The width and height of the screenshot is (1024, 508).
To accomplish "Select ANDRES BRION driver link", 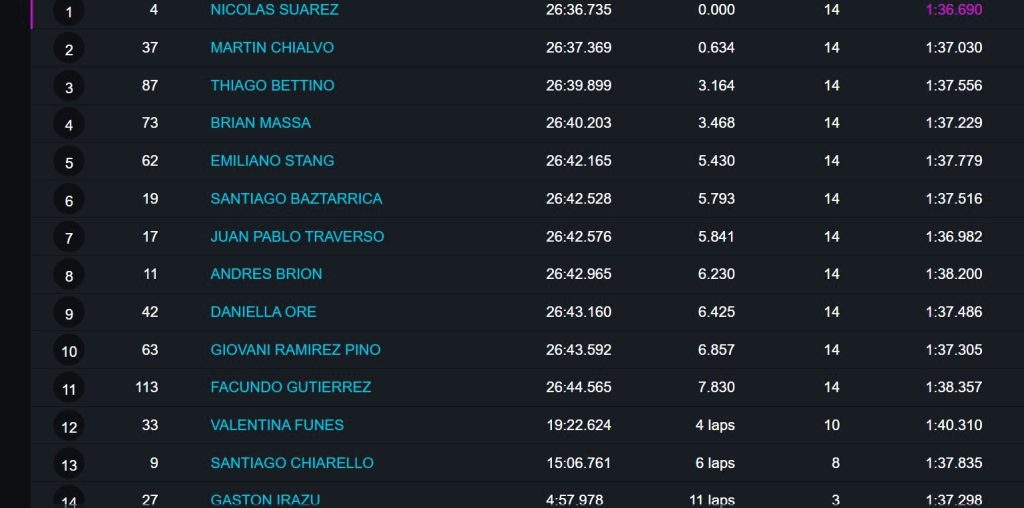I will 266,274.
